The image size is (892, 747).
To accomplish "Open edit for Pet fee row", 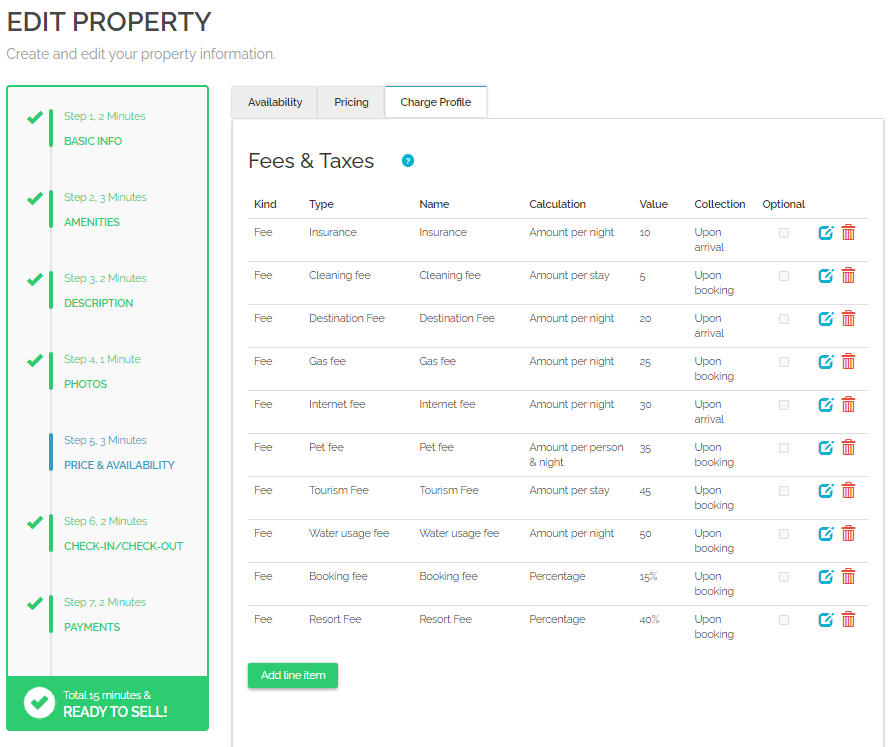I will pos(826,448).
